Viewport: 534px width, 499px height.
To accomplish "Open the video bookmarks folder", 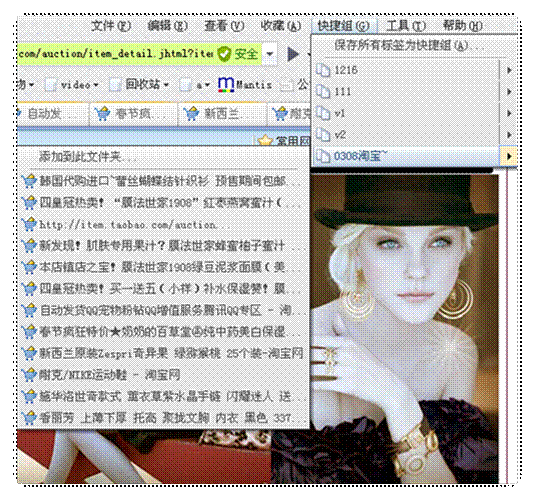I will click(73, 85).
